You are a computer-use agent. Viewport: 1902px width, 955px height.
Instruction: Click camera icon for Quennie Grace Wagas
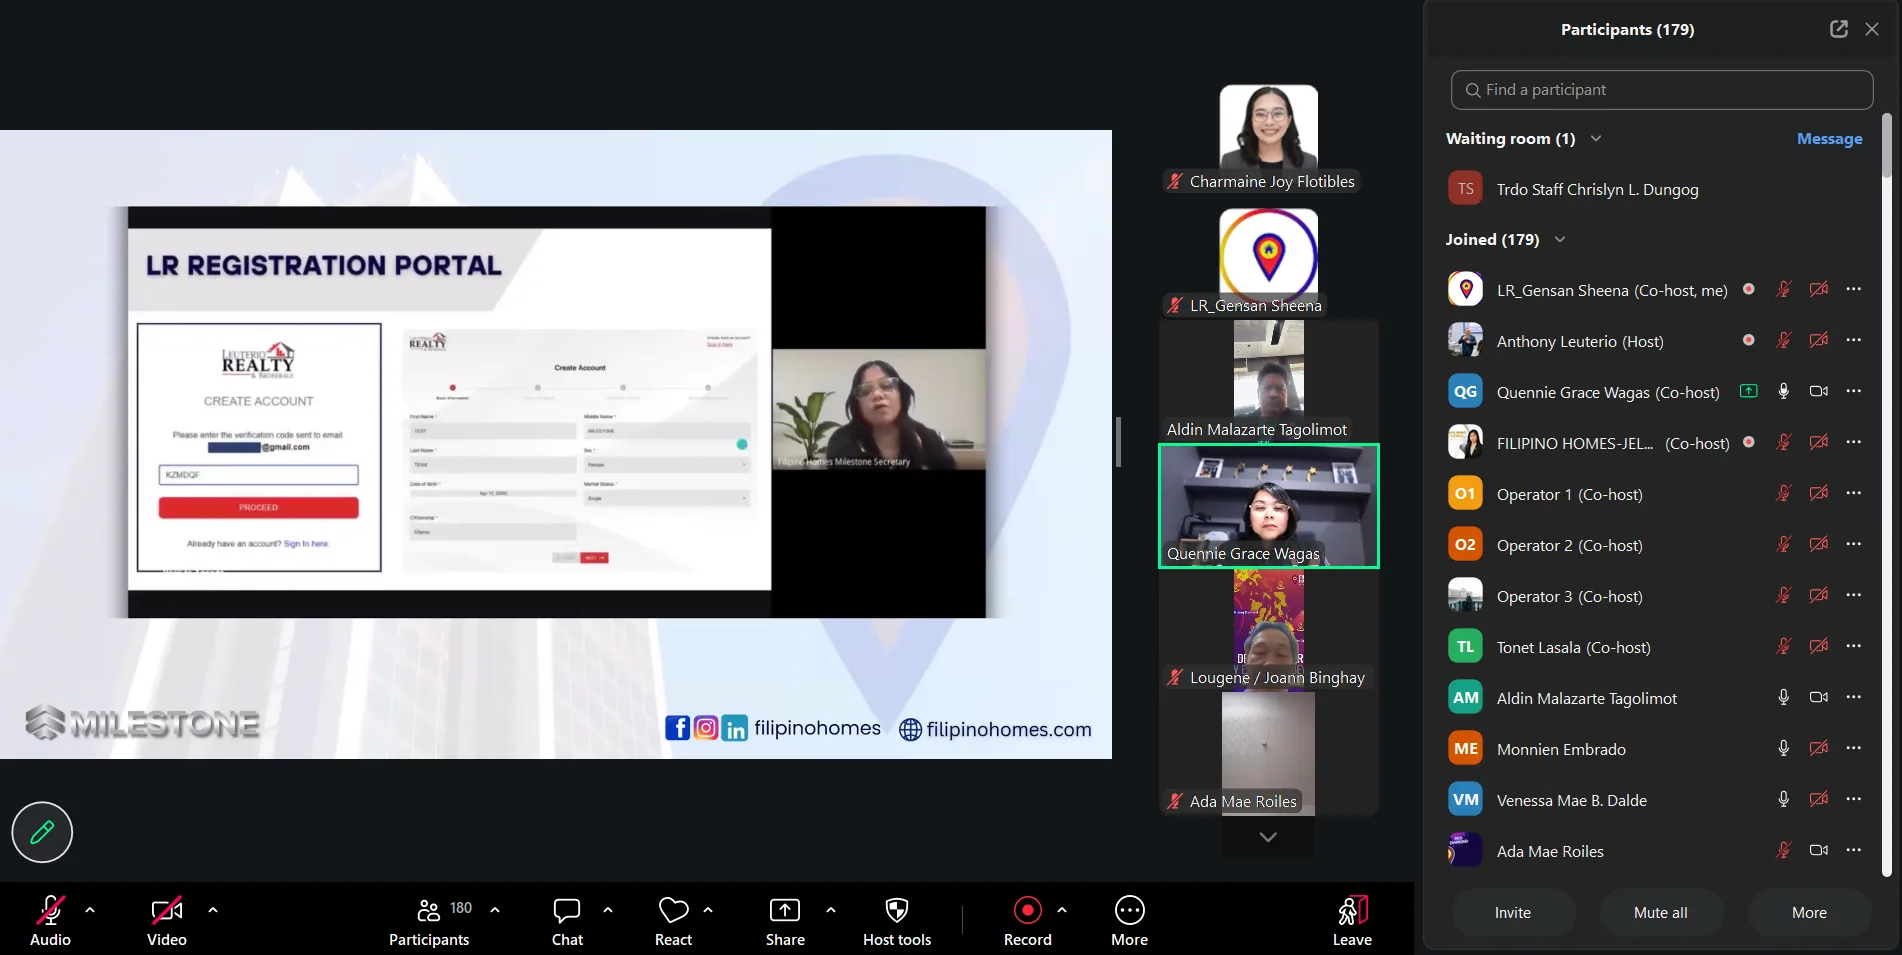click(1819, 391)
